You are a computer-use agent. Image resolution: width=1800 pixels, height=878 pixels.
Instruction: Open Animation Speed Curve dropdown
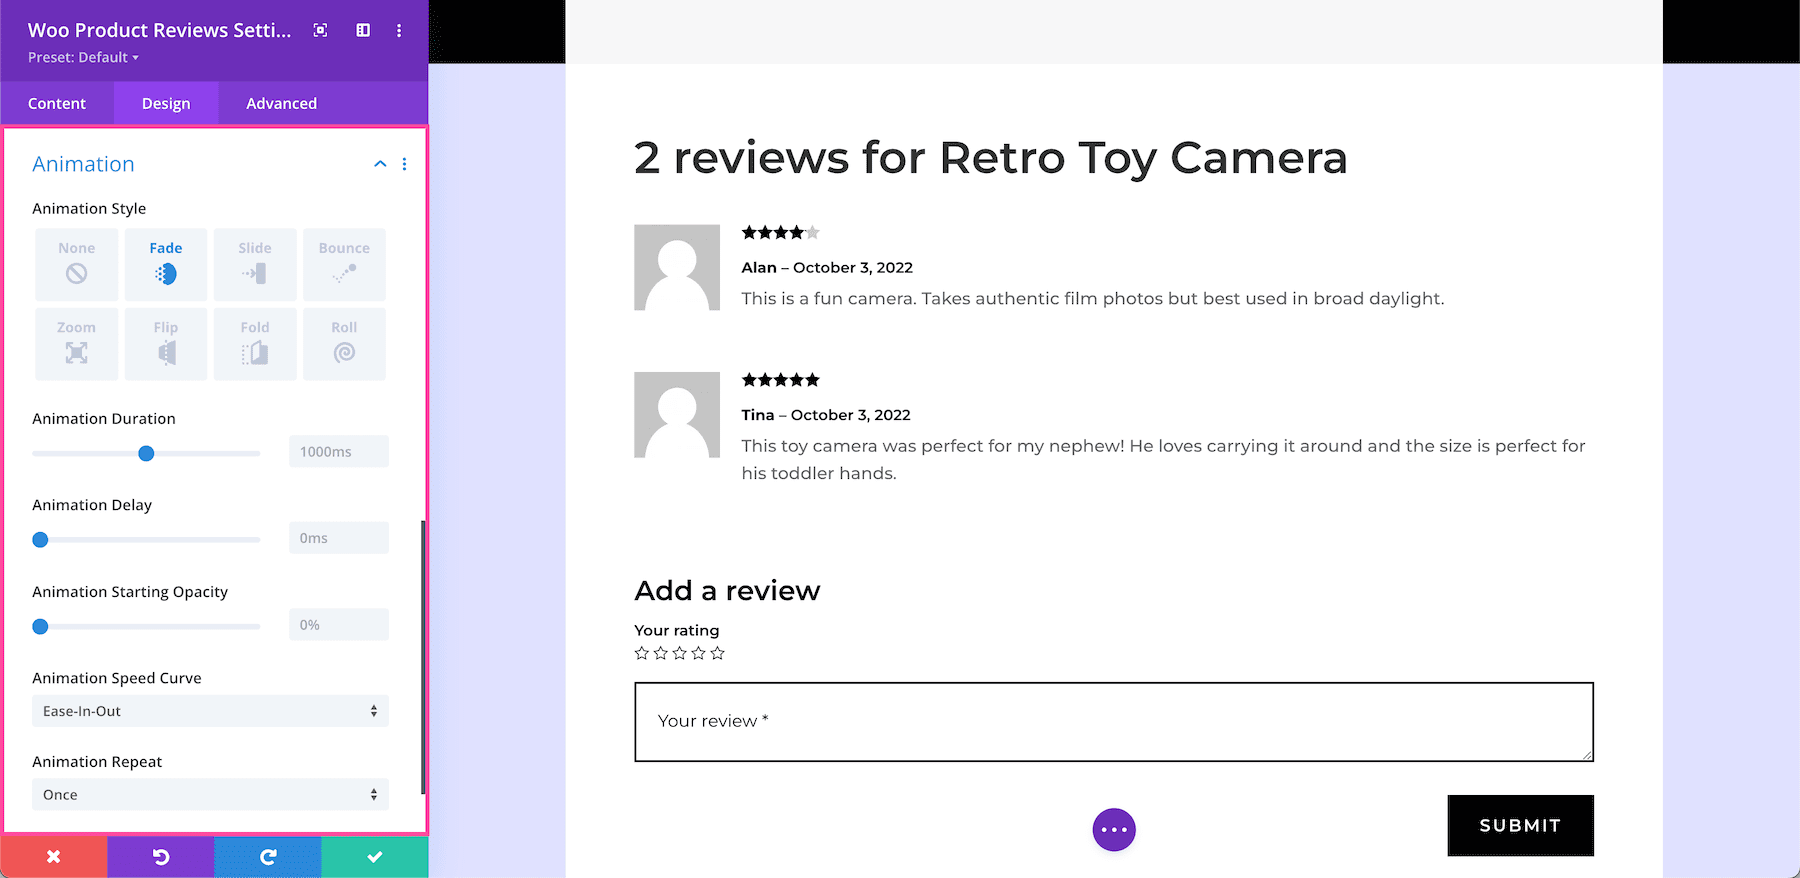(210, 711)
